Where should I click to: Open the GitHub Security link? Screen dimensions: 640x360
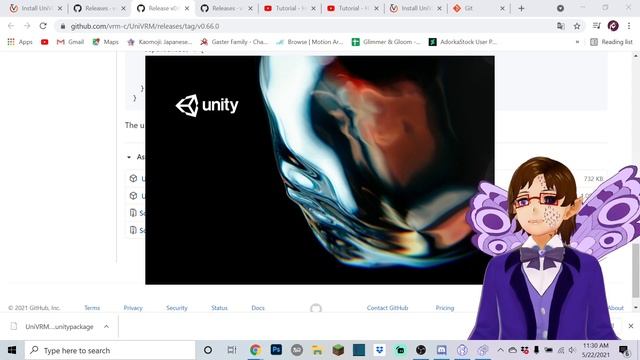coord(177,308)
